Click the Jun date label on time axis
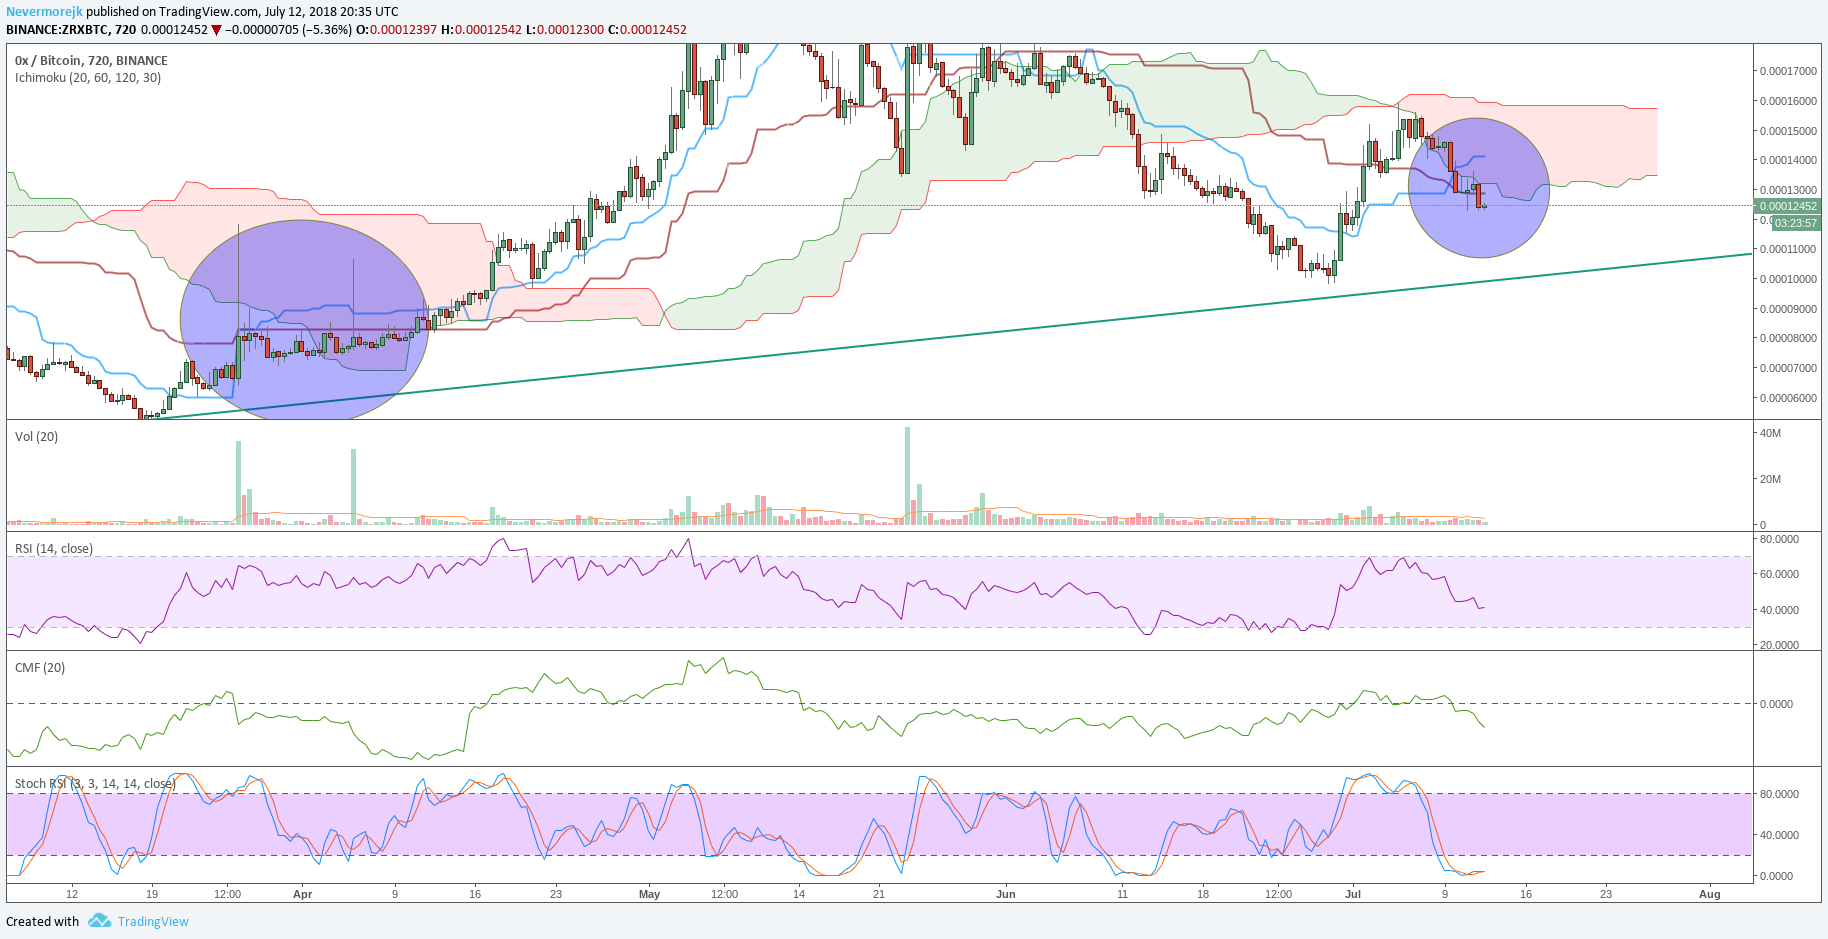Image resolution: width=1828 pixels, height=939 pixels. click(1006, 895)
